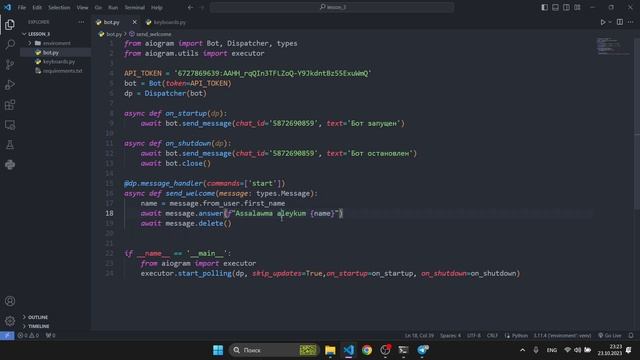The image size is (640, 360).
Task: Show hidden system tray icons chevron
Action: coord(522,350)
